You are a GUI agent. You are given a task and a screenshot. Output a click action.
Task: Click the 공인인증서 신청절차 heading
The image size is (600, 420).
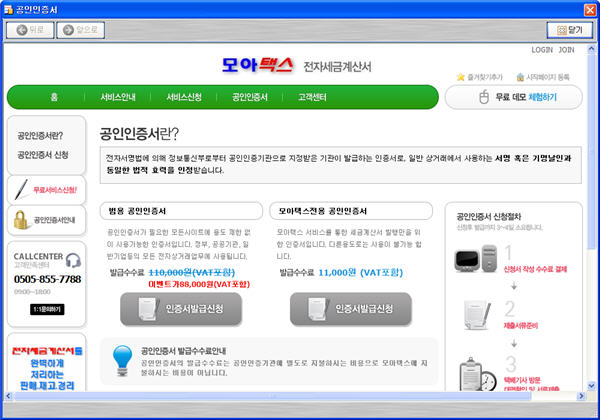pyautogui.click(x=489, y=217)
